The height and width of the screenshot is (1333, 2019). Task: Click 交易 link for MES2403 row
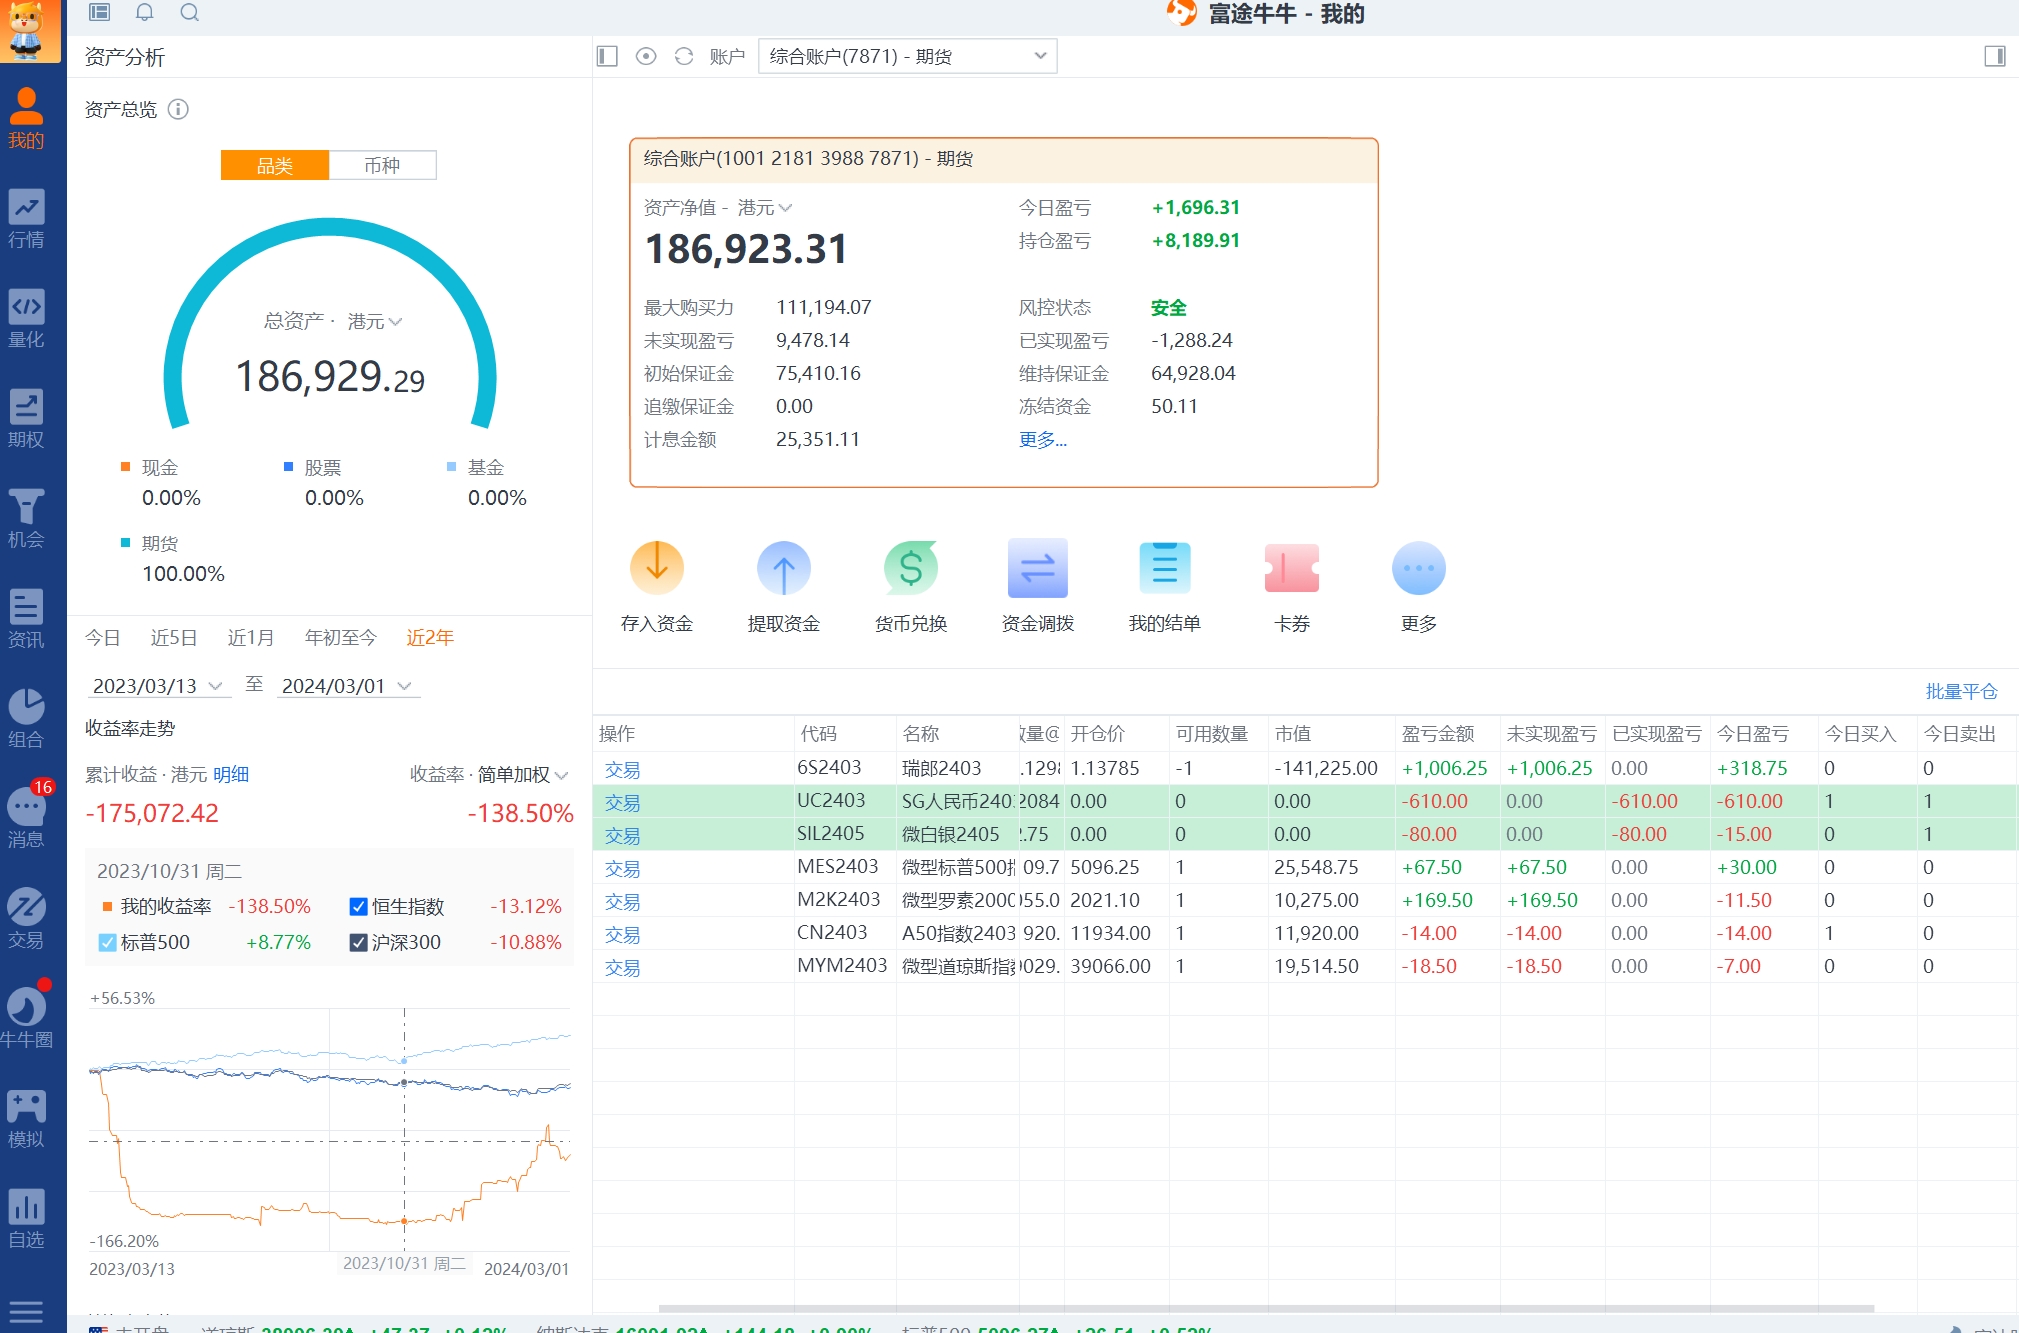622,868
